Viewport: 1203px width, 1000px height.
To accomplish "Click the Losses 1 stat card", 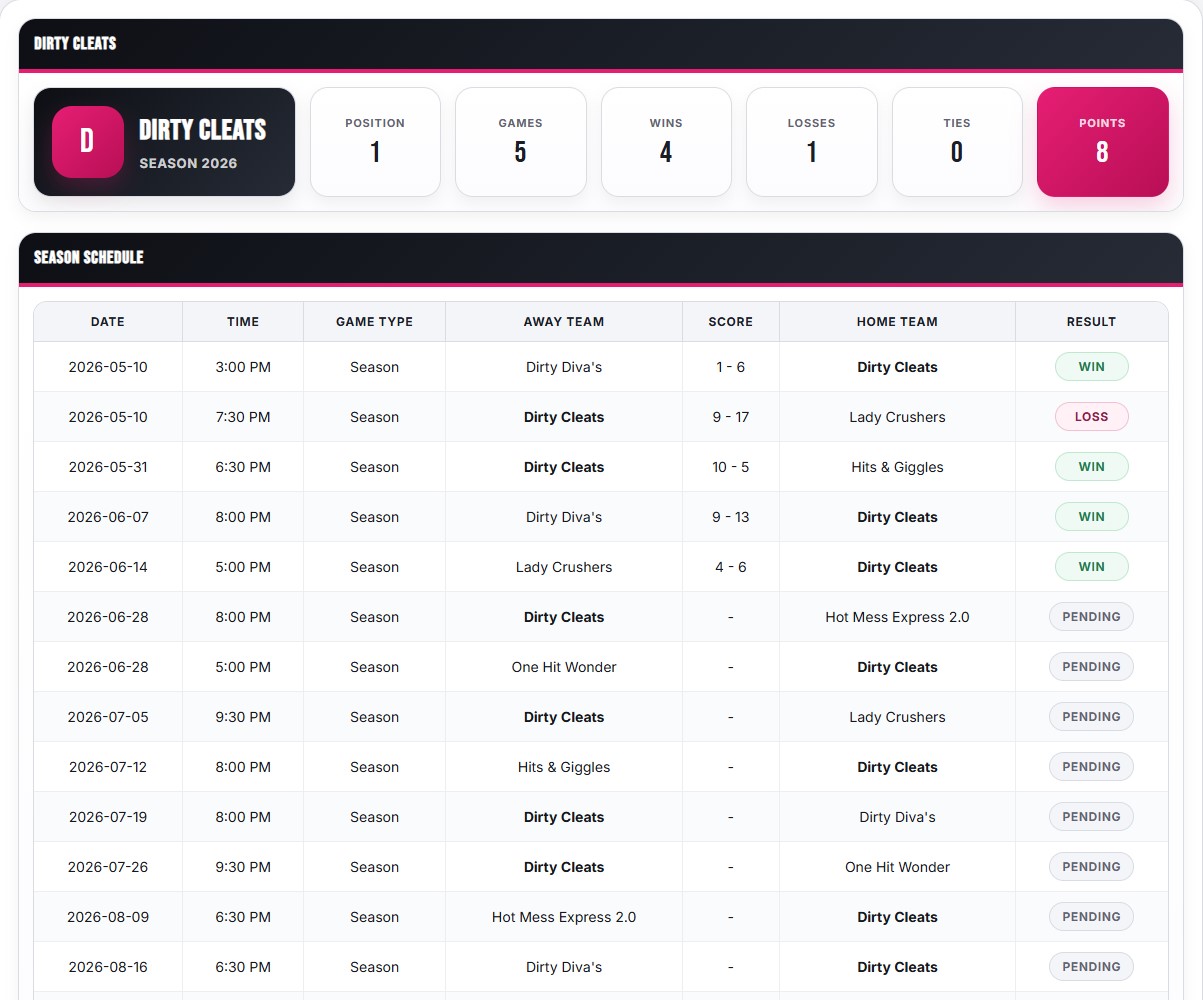I will pos(811,141).
